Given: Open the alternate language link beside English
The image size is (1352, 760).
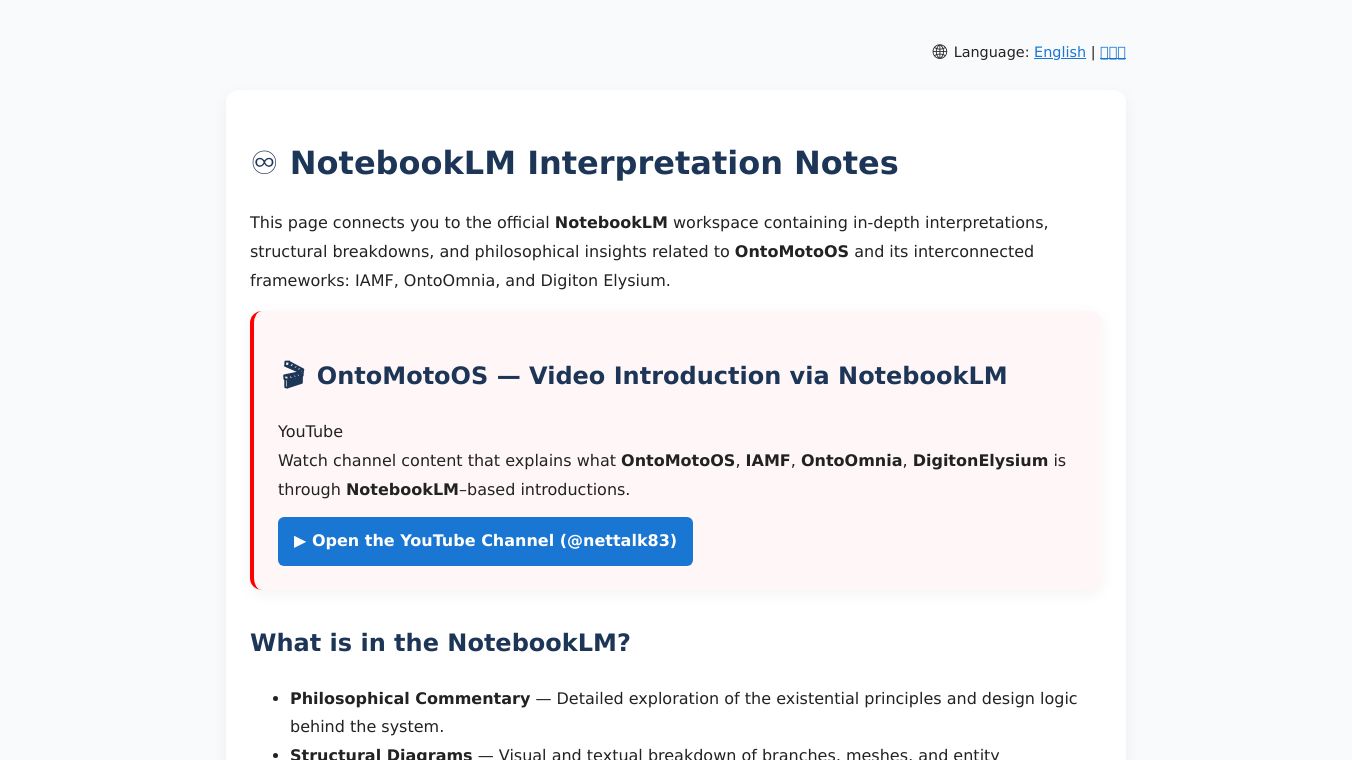Looking at the screenshot, I should coord(1112,52).
